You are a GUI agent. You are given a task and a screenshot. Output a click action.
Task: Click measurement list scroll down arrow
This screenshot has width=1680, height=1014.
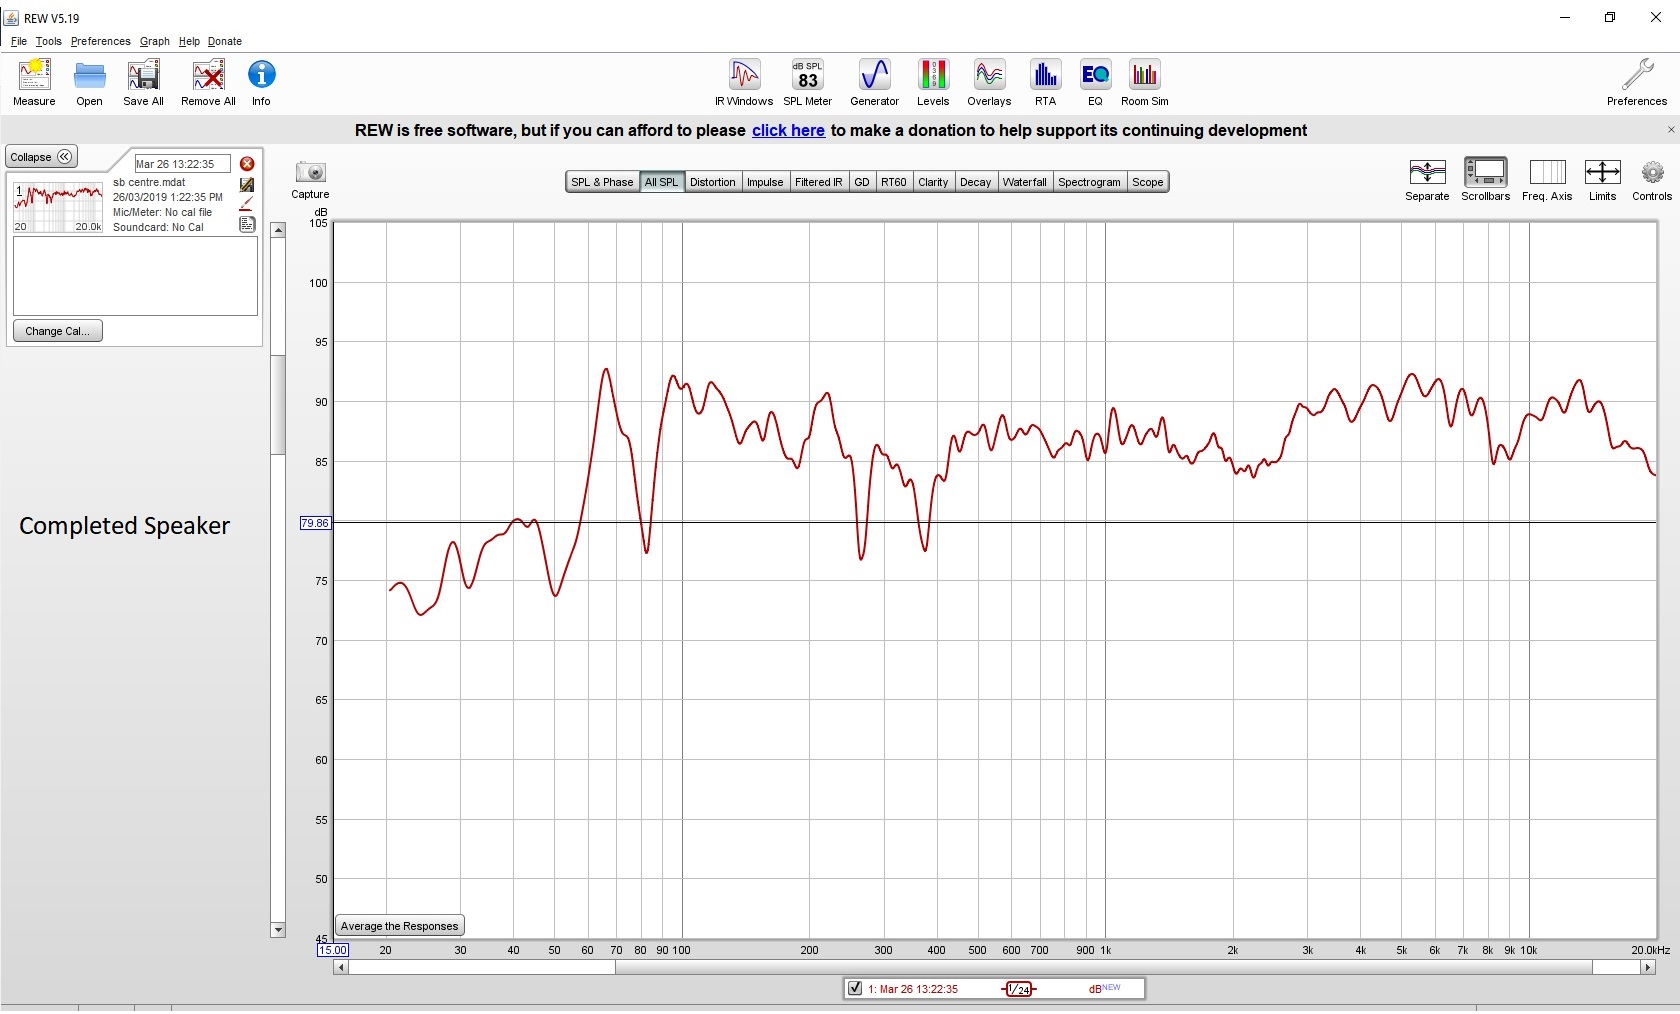[x=278, y=930]
